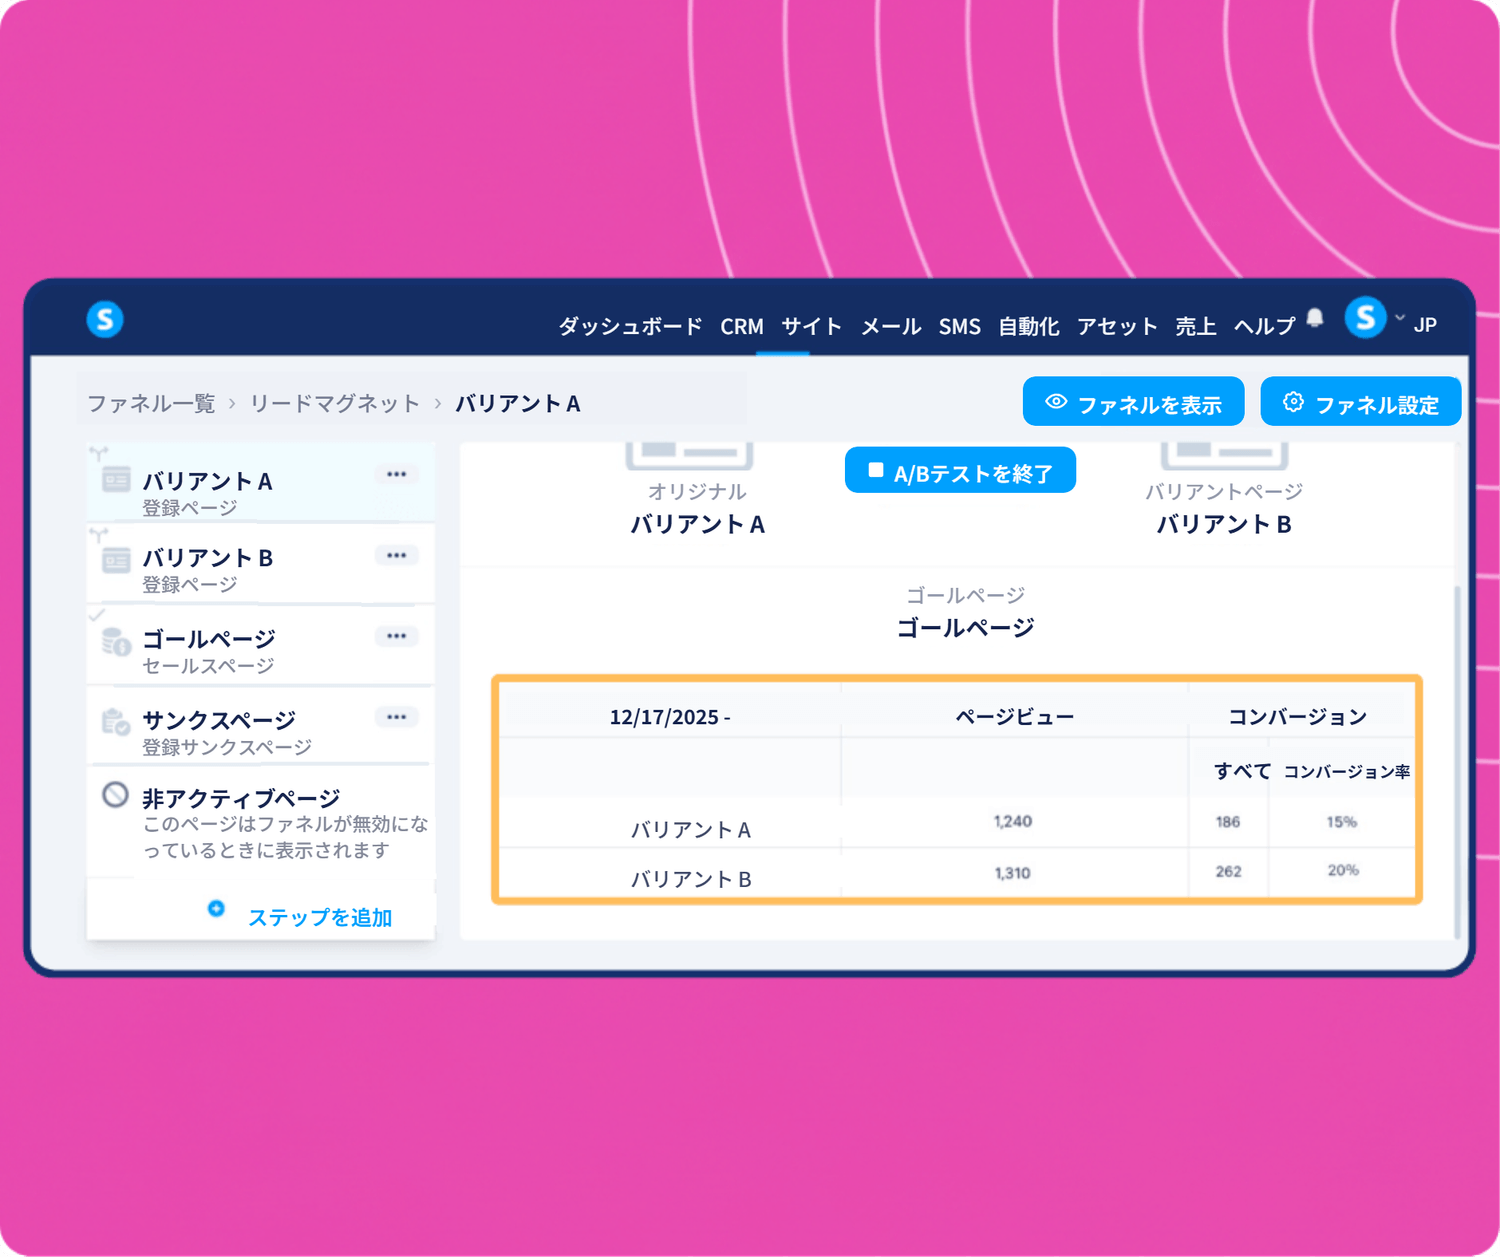Click ステップを追加 link
1500x1257 pixels.
(x=320, y=917)
